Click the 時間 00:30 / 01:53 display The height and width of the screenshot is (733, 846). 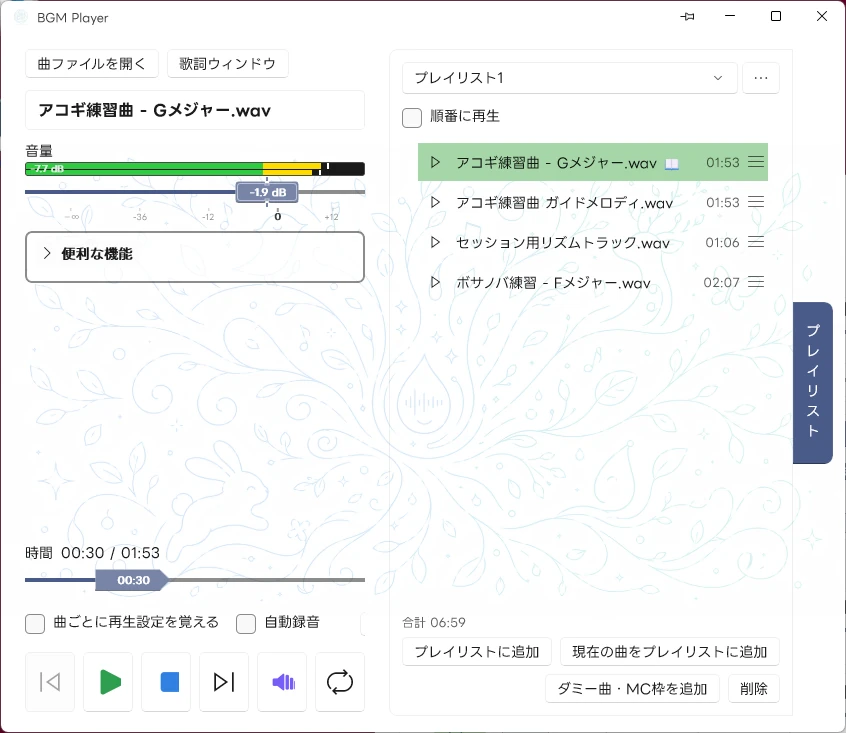92,553
